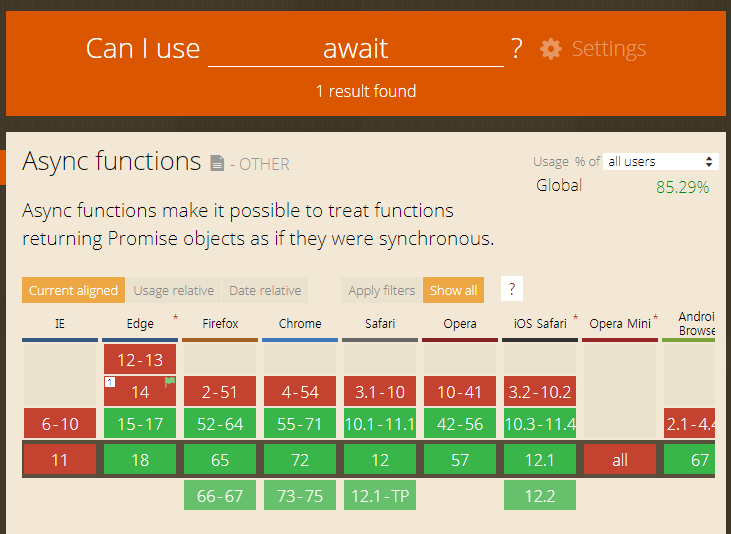The height and width of the screenshot is (534, 731).
Task: Click the 85.29% global usage value
Action: tap(683, 187)
